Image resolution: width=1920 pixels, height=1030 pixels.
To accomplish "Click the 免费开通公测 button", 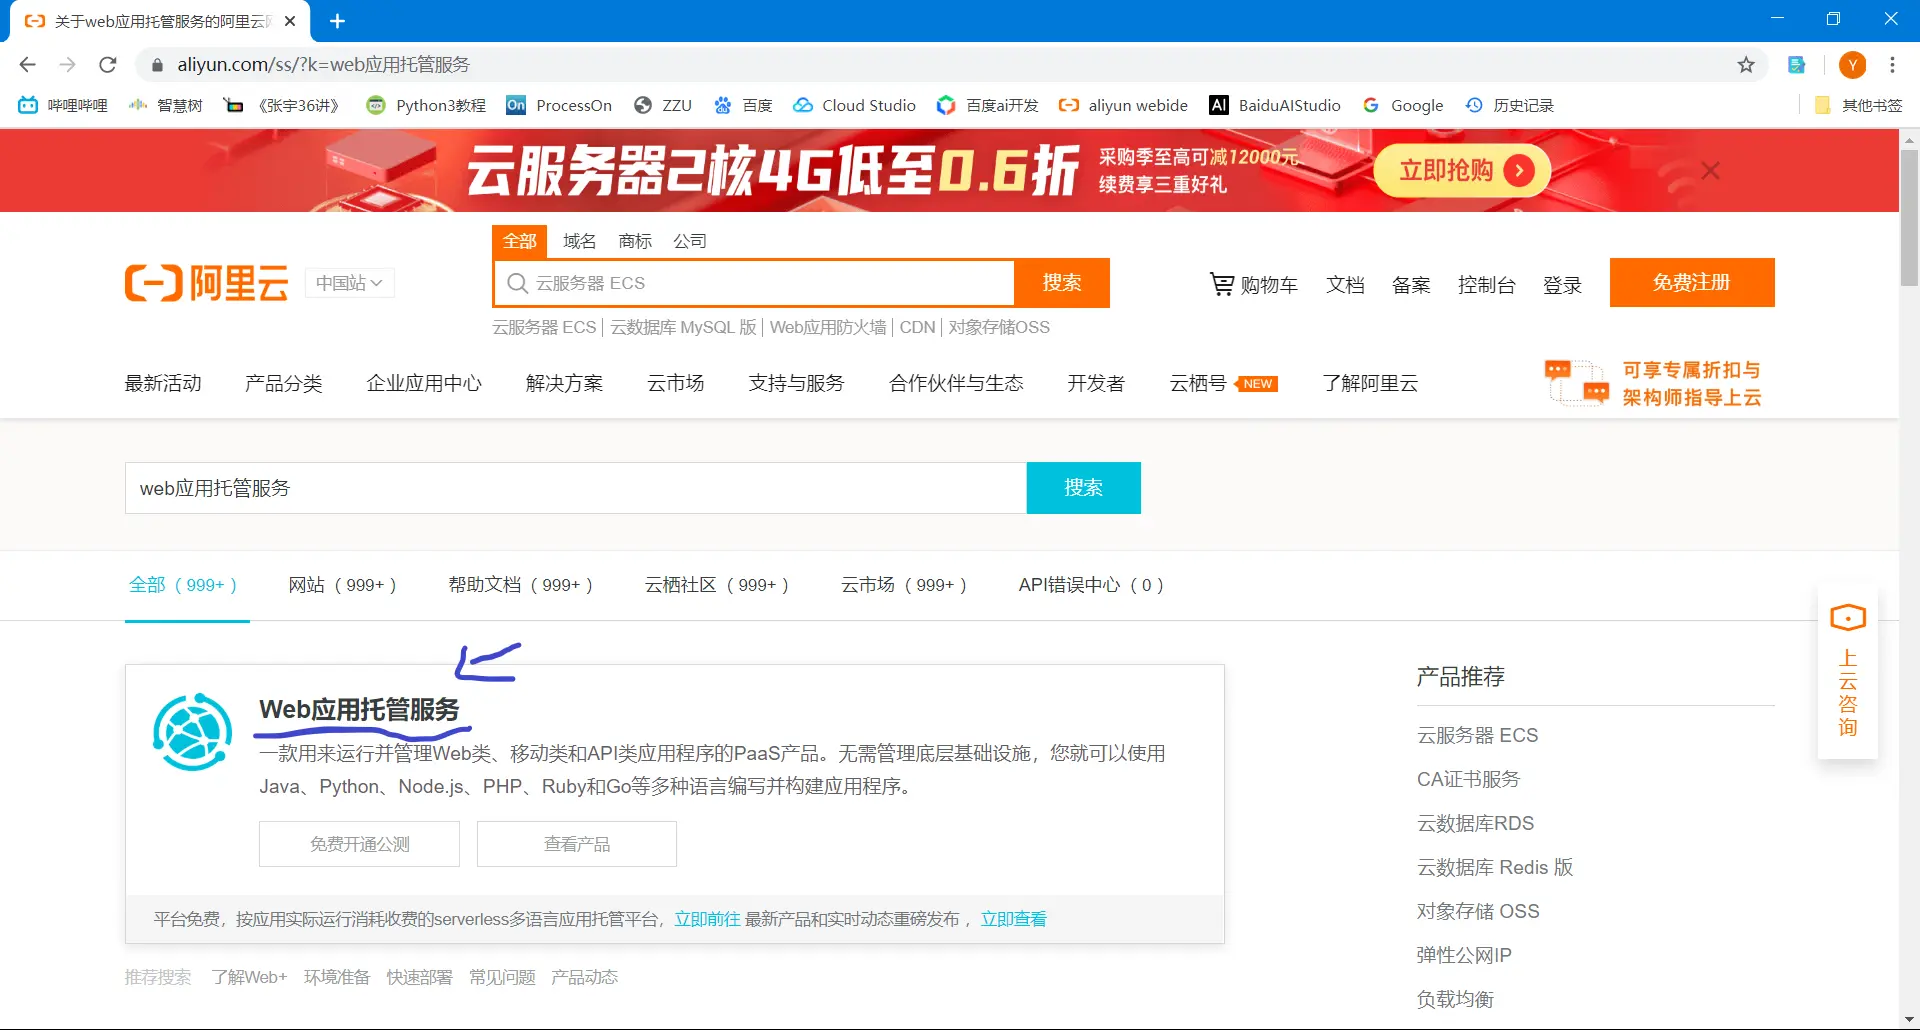I will 359,844.
